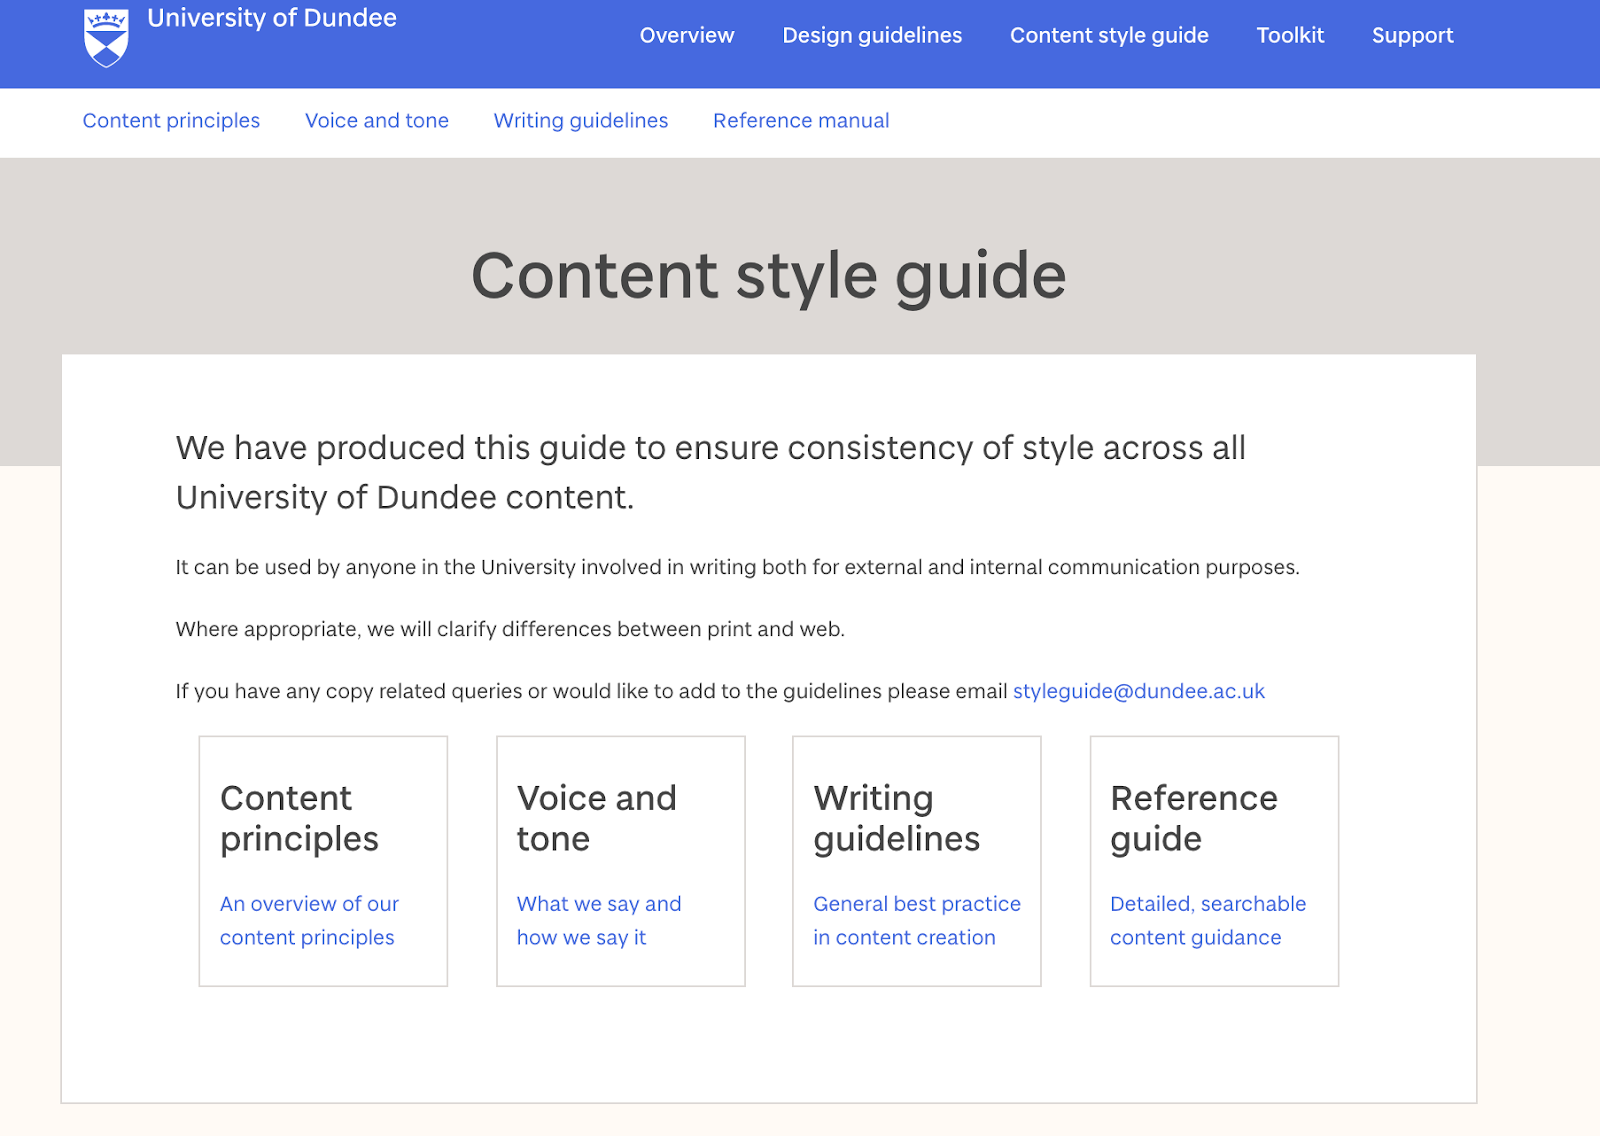Screen dimensions: 1600x1136
Task: Click 'Detailed, searchable content guidance'
Action: [1207, 920]
